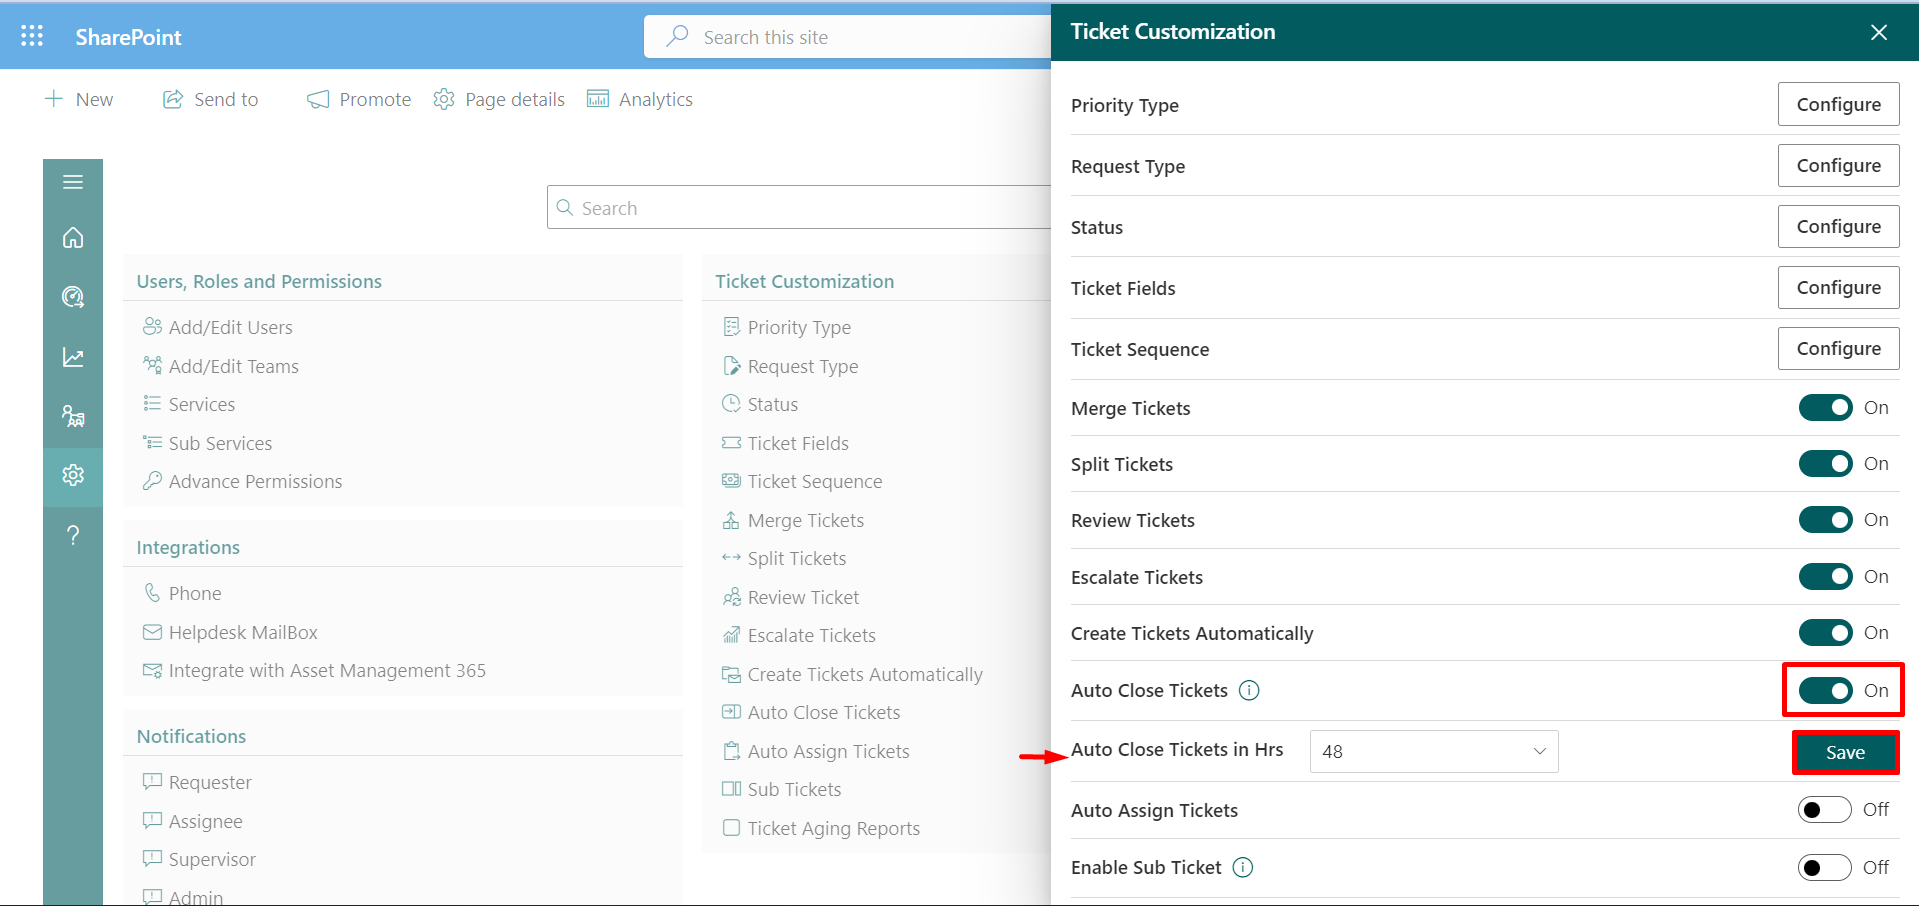Click the Send to share icon
Screen dimensions: 1919x906
point(173,99)
